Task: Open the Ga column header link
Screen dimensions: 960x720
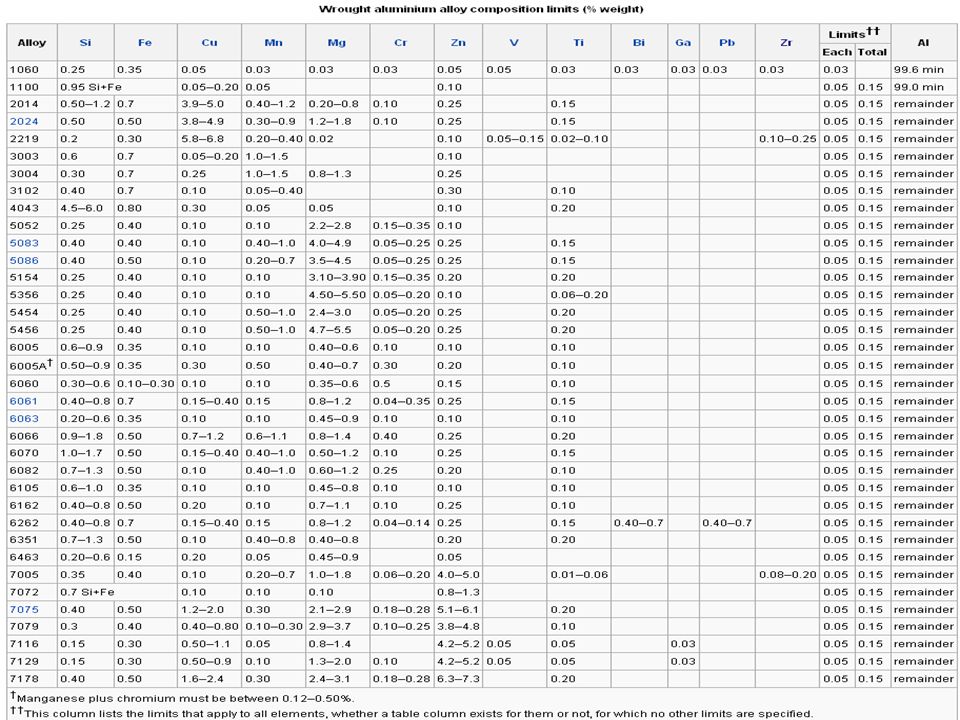Action: pos(683,42)
